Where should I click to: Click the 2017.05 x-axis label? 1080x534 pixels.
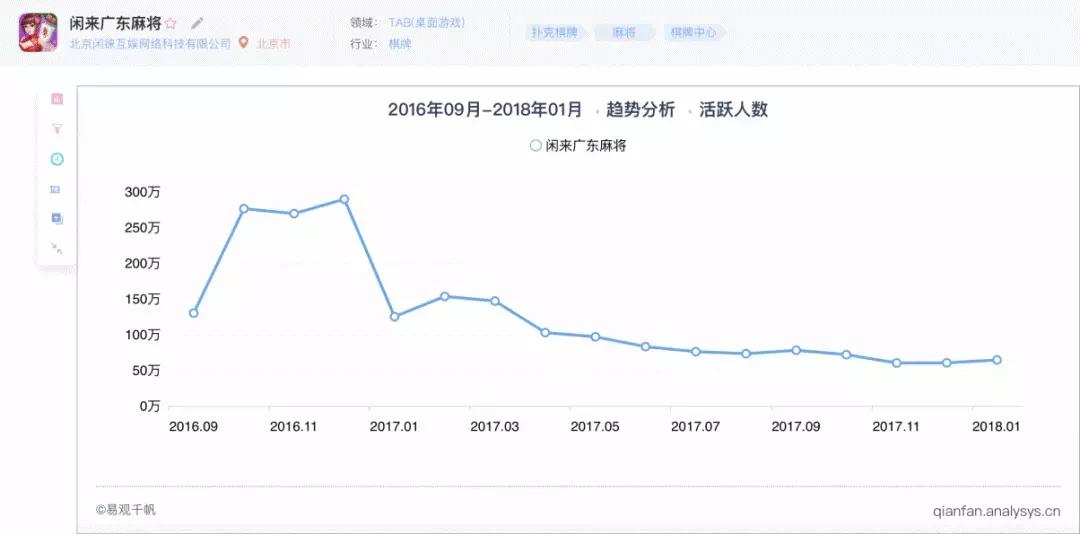595,427
